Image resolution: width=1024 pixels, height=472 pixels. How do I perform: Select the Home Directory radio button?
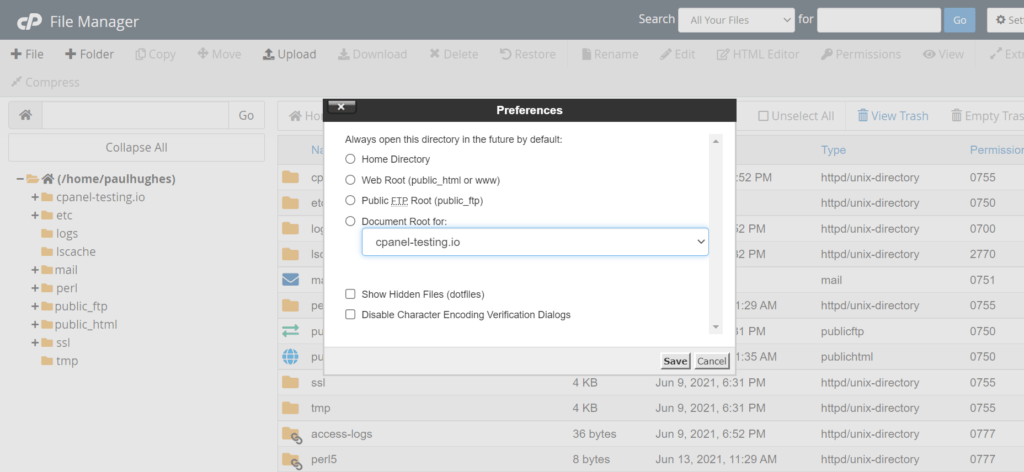tap(351, 159)
